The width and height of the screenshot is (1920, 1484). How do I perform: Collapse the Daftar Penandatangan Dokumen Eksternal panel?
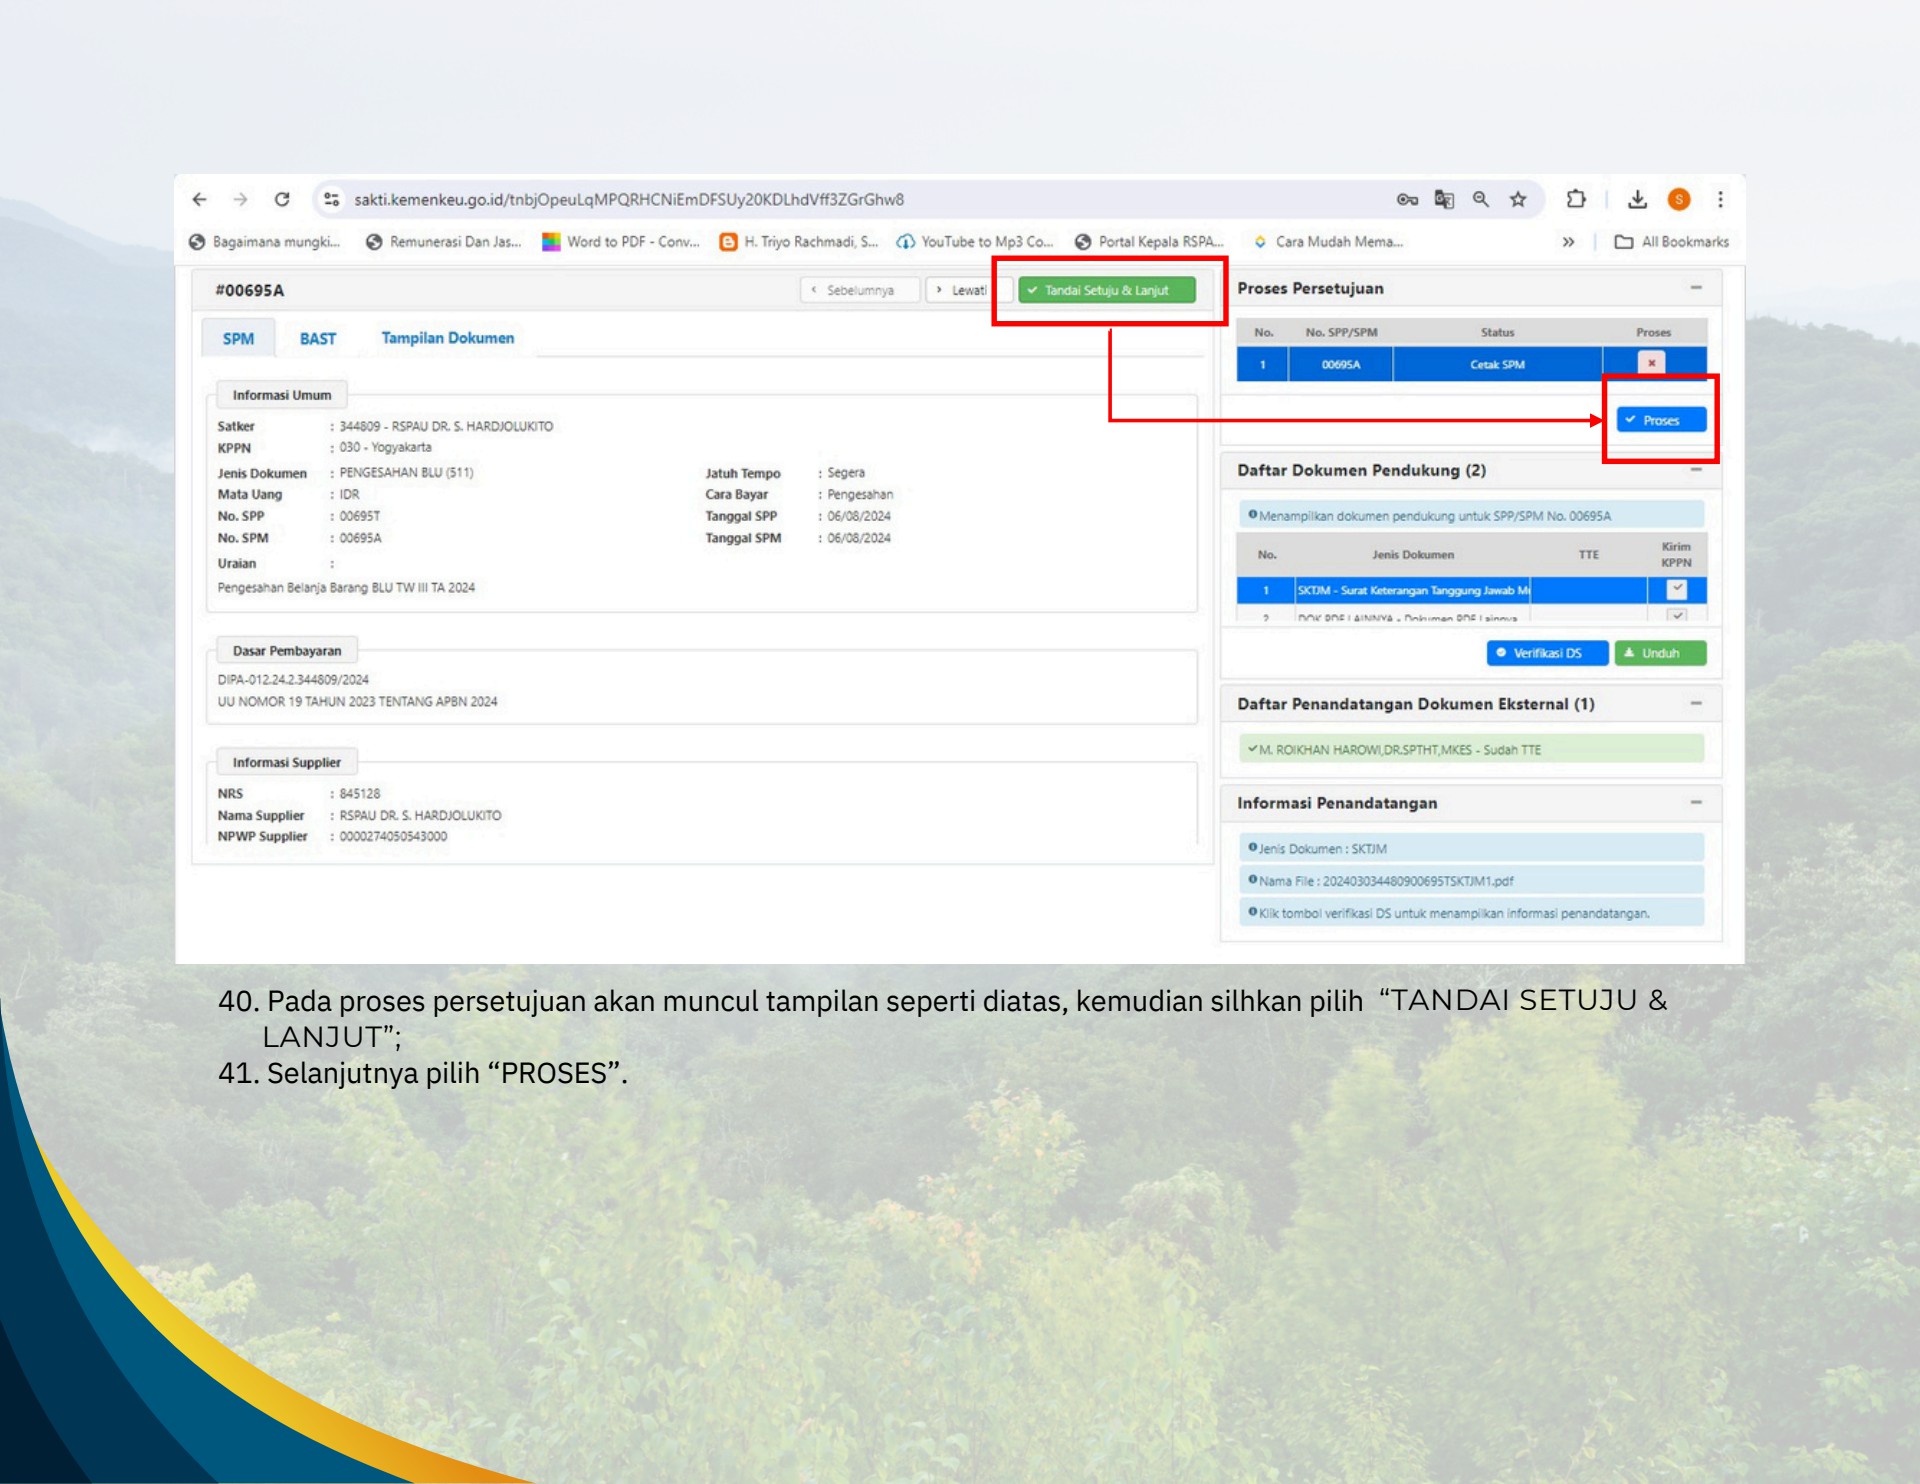[1696, 704]
